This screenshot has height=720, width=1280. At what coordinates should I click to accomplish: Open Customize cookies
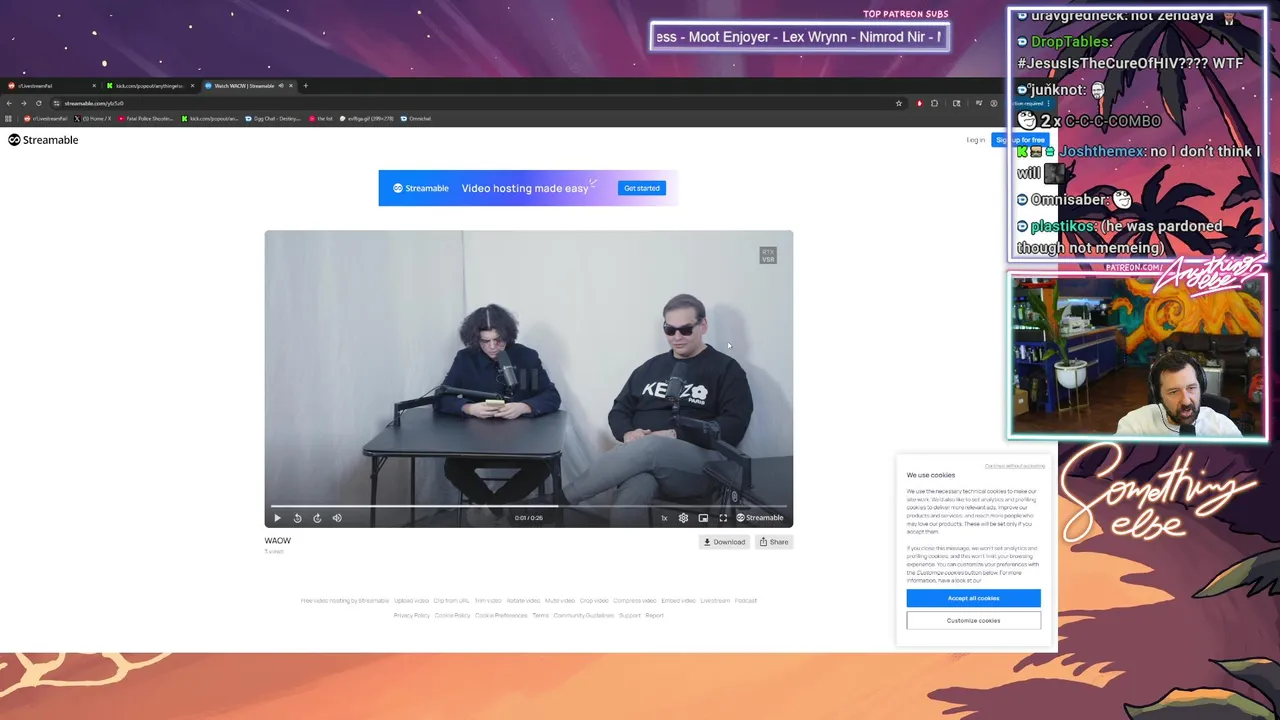pos(973,621)
